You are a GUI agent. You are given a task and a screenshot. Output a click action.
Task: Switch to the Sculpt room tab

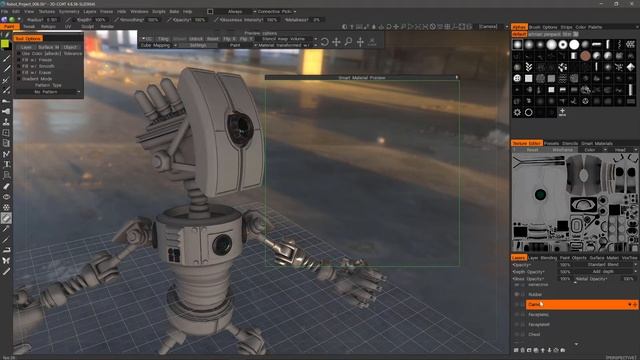tap(87, 27)
